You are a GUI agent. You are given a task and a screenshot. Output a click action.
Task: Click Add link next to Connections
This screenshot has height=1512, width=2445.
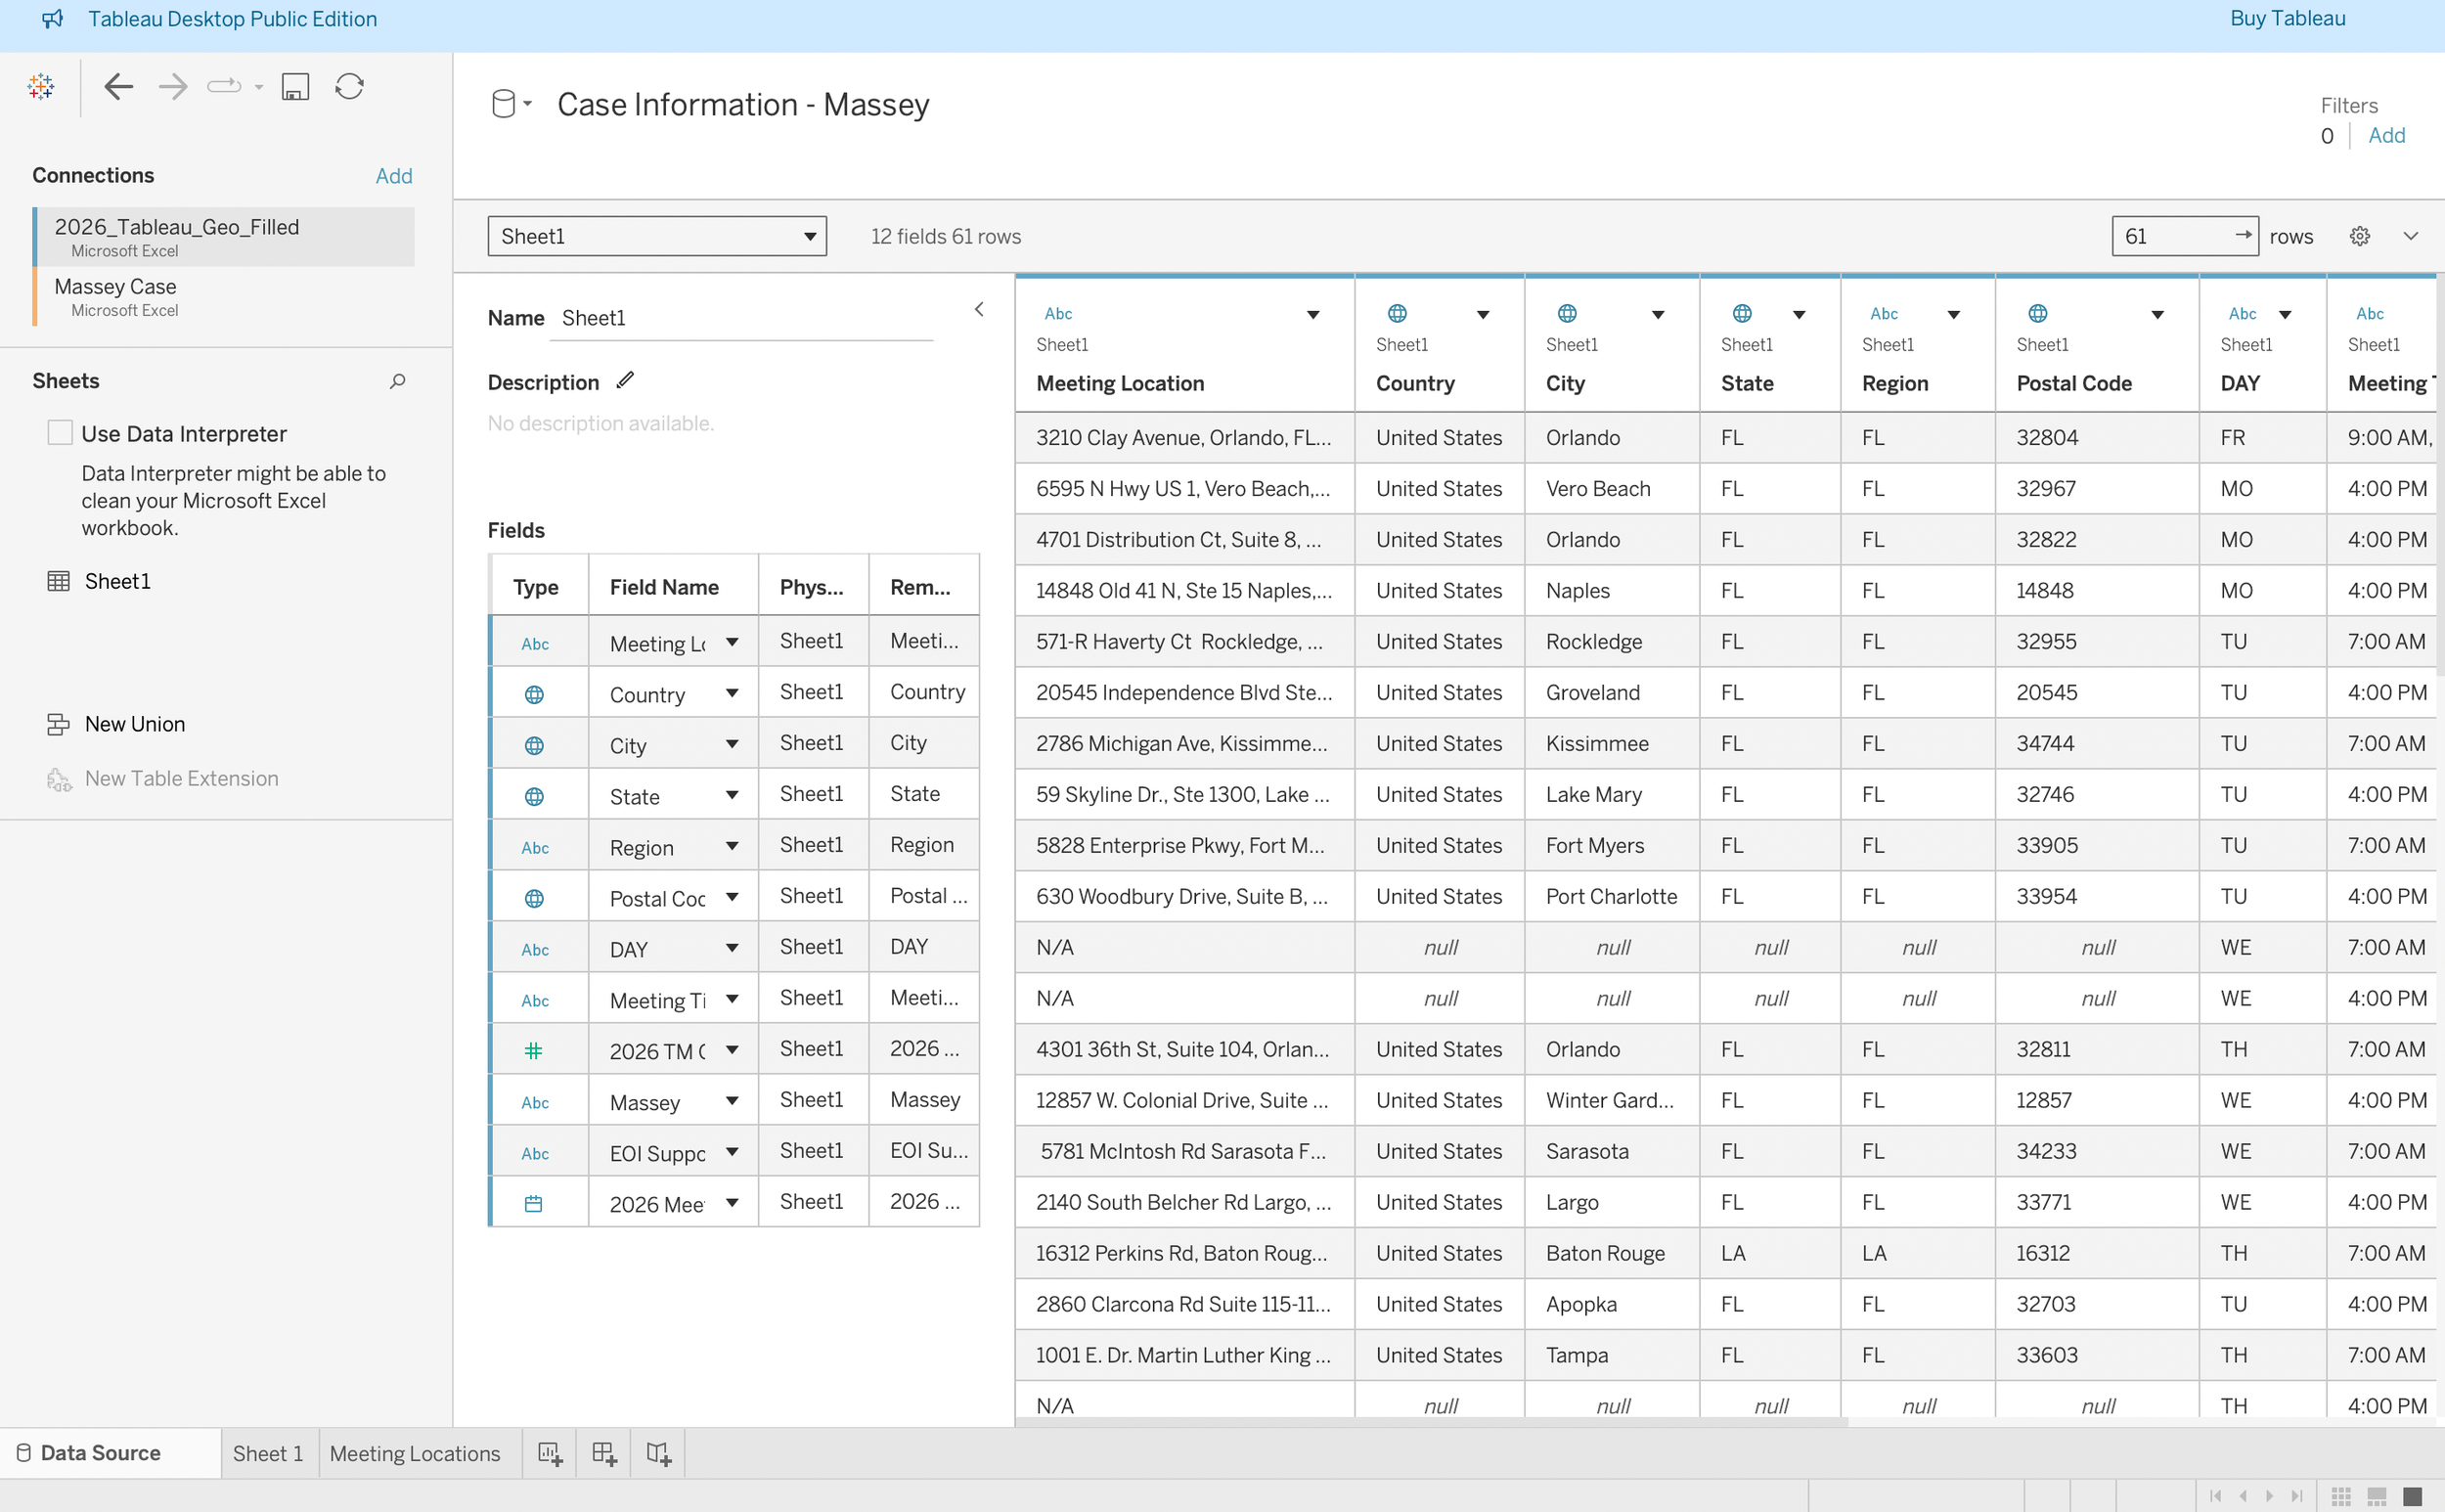393,176
